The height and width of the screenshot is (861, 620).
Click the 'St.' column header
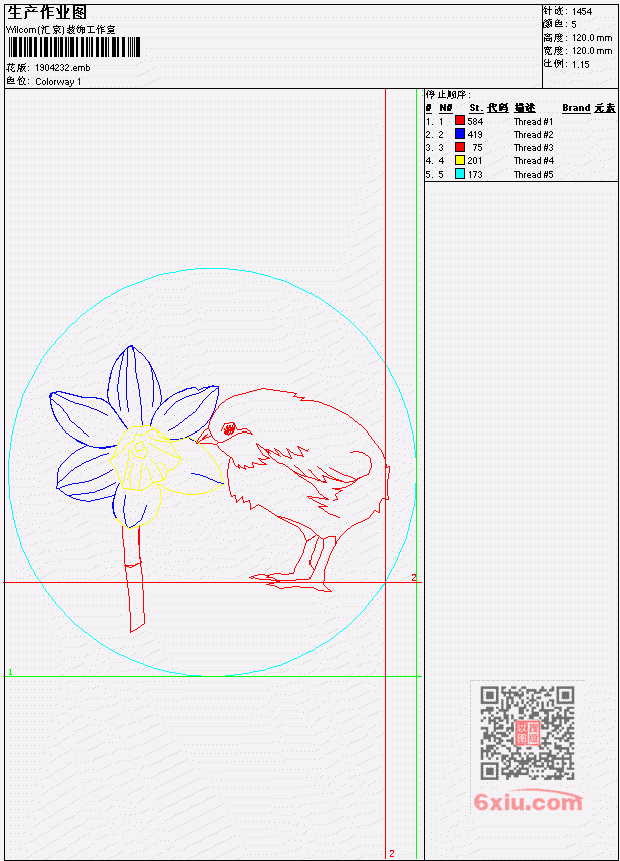[x=476, y=108]
